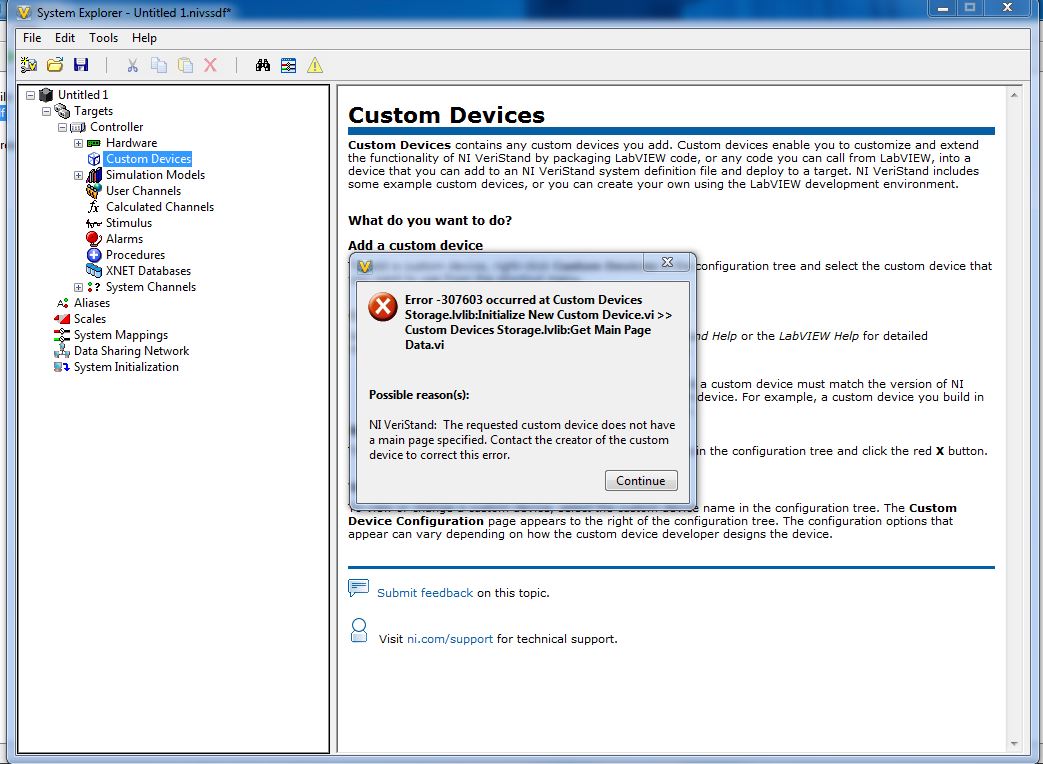Click the help pane scroll down arrow

[x=1014, y=744]
